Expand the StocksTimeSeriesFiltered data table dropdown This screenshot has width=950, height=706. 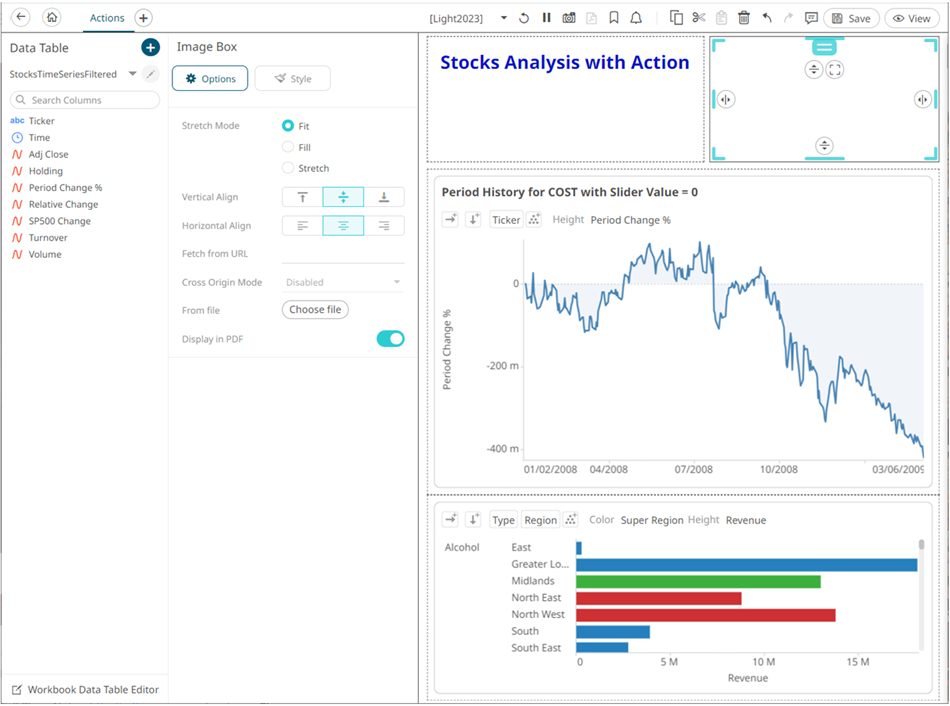click(x=132, y=74)
